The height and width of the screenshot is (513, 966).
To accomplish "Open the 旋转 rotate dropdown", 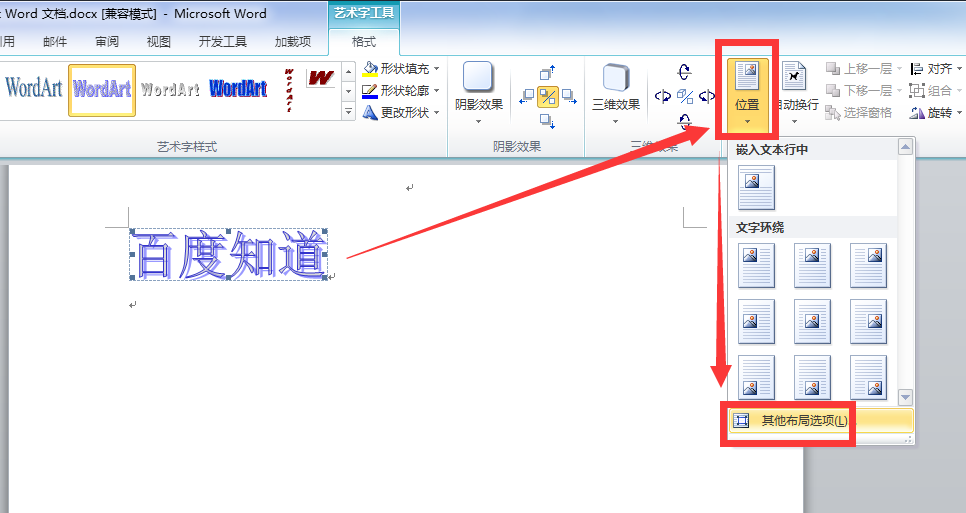I will point(936,113).
